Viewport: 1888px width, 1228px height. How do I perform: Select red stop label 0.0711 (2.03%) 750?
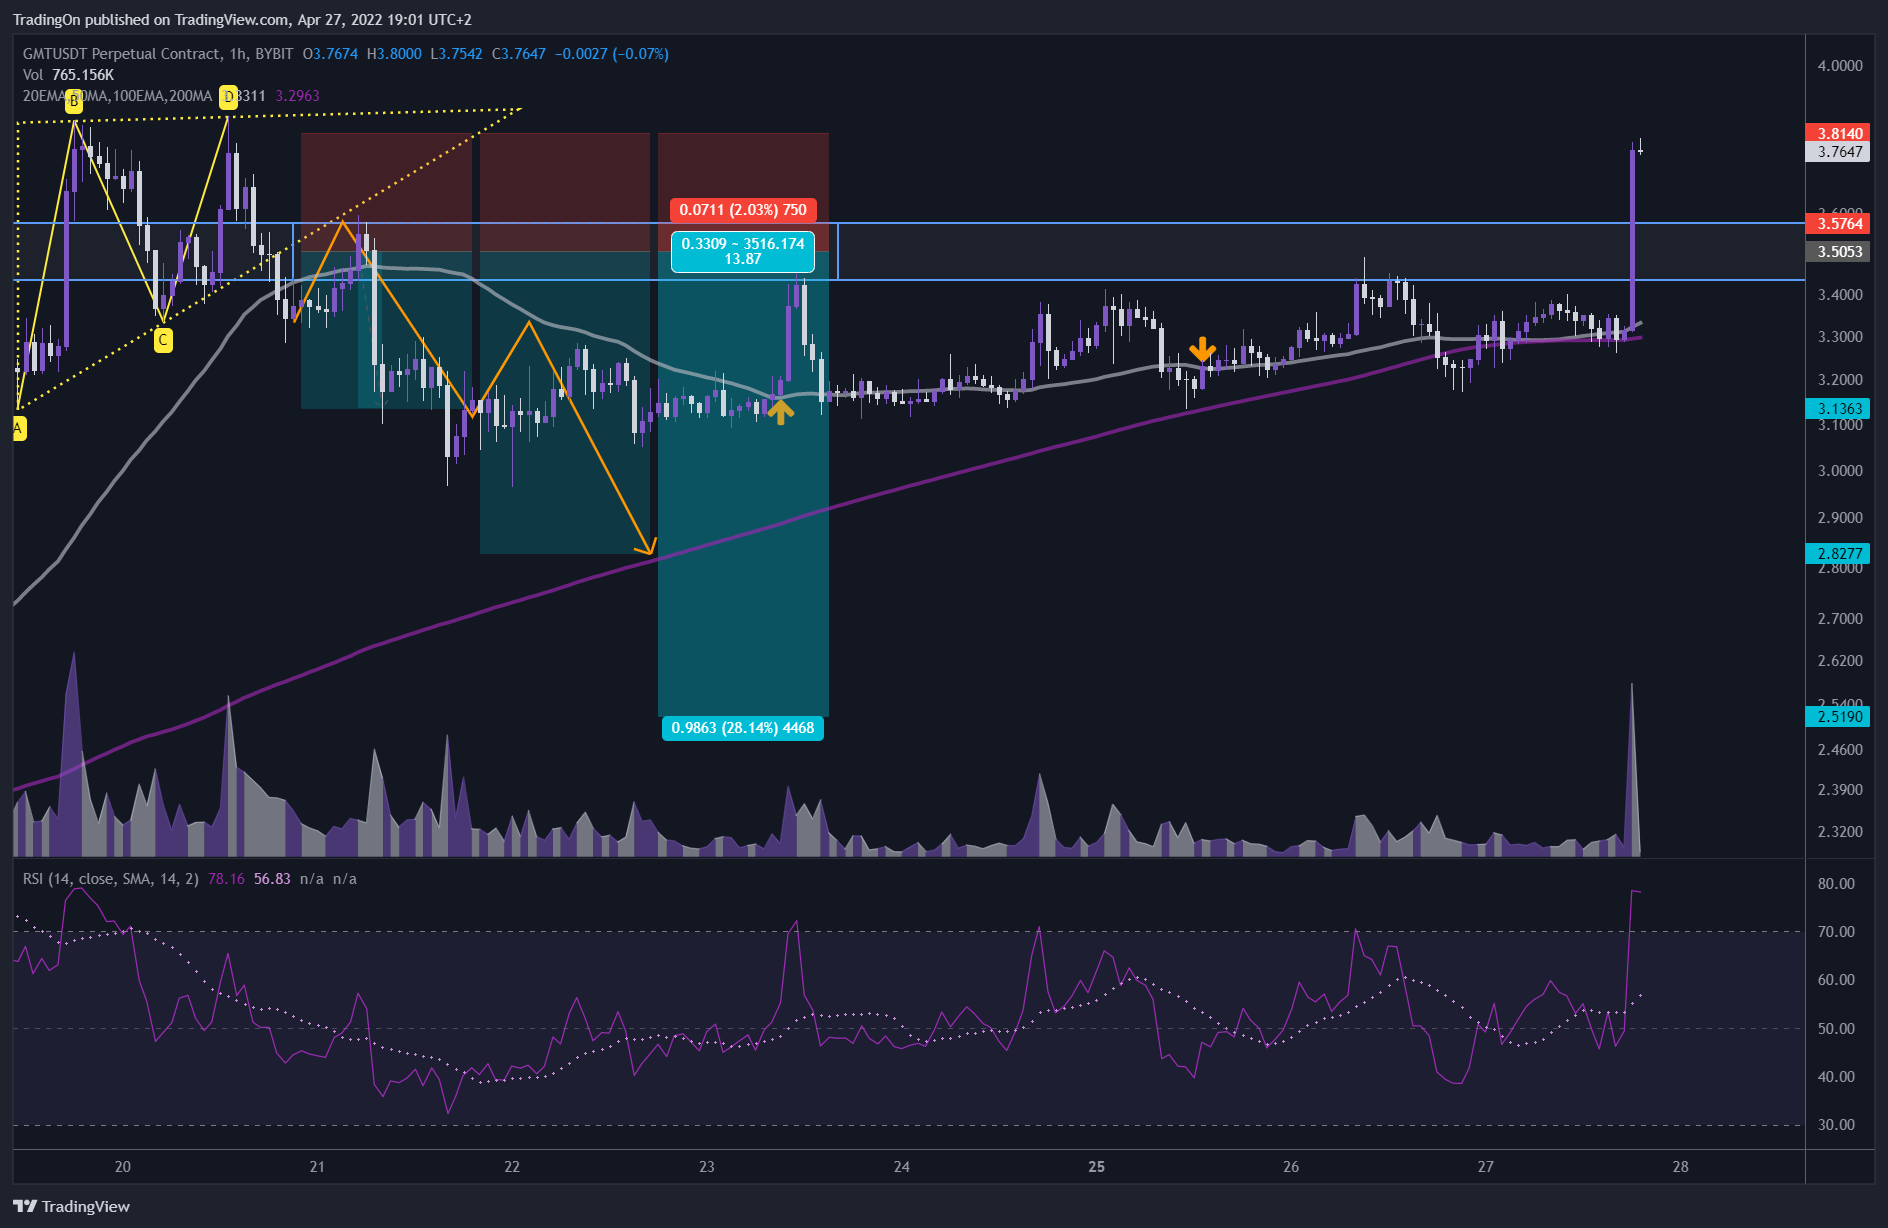[743, 210]
